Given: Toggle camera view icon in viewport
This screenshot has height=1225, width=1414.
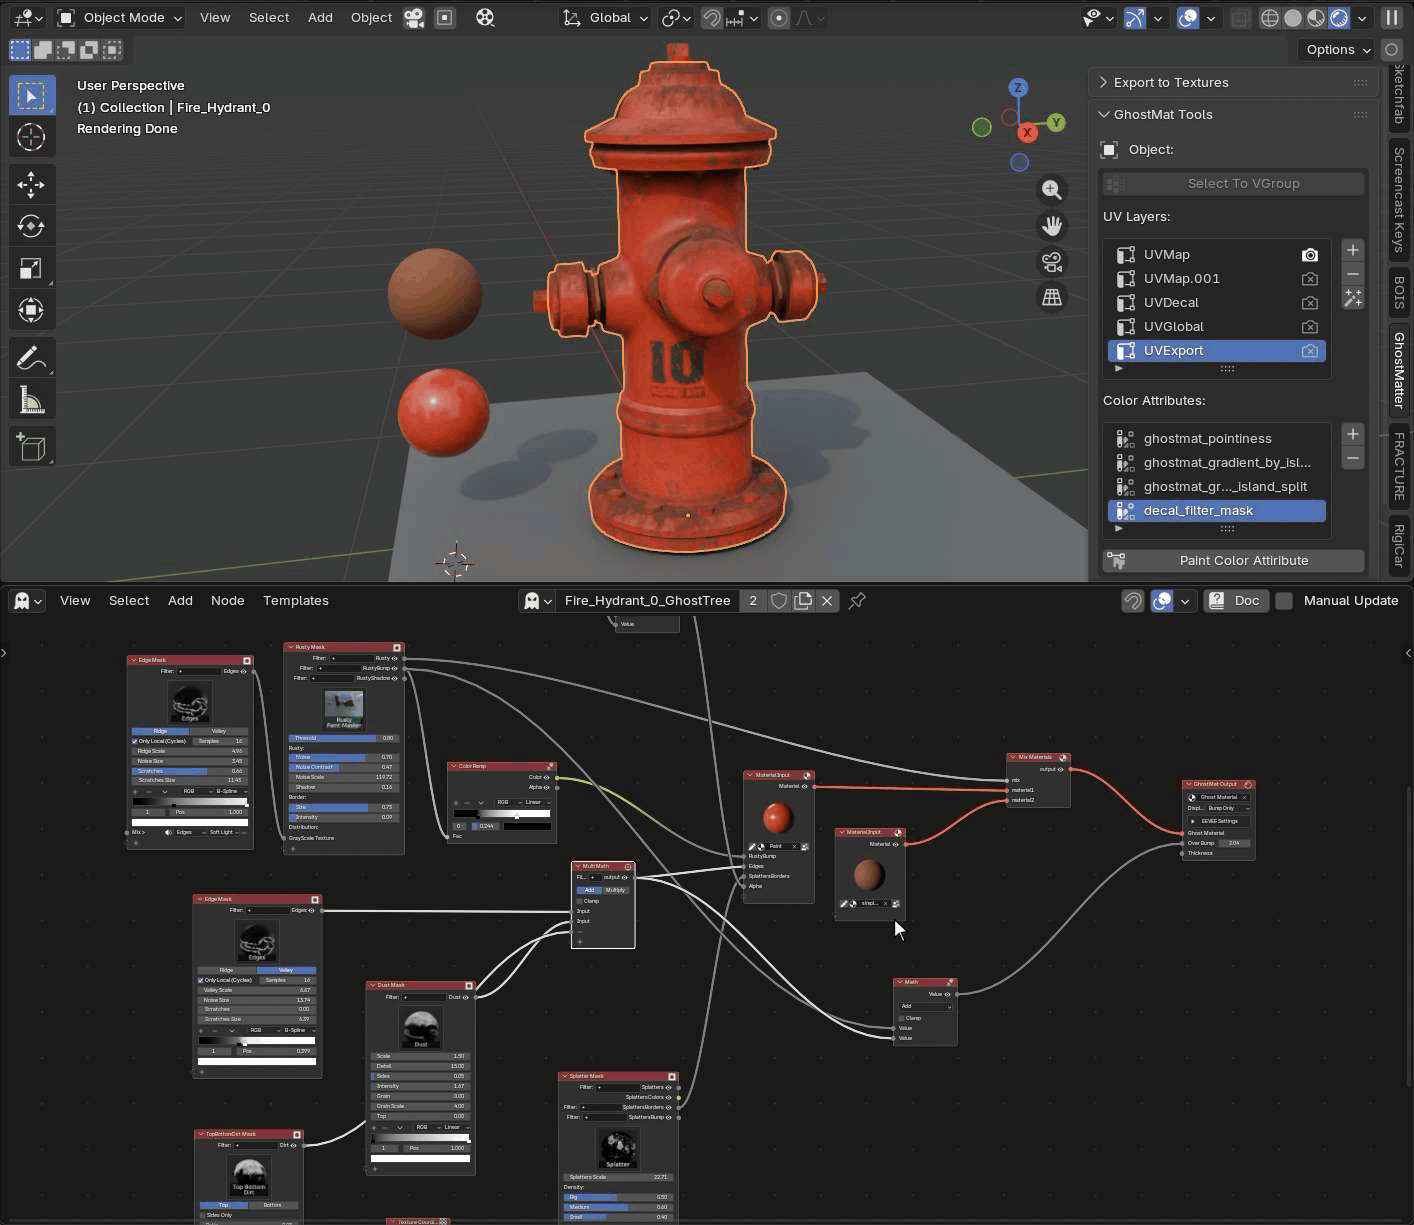Looking at the screenshot, I should tap(1051, 262).
